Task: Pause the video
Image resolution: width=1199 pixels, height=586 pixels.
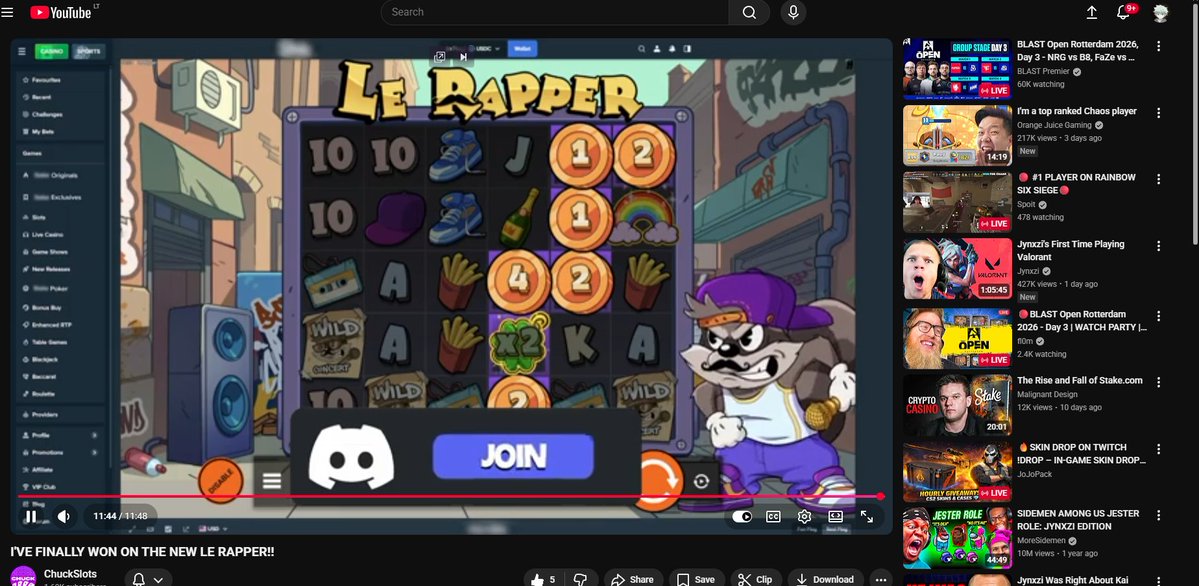Action: pos(31,516)
